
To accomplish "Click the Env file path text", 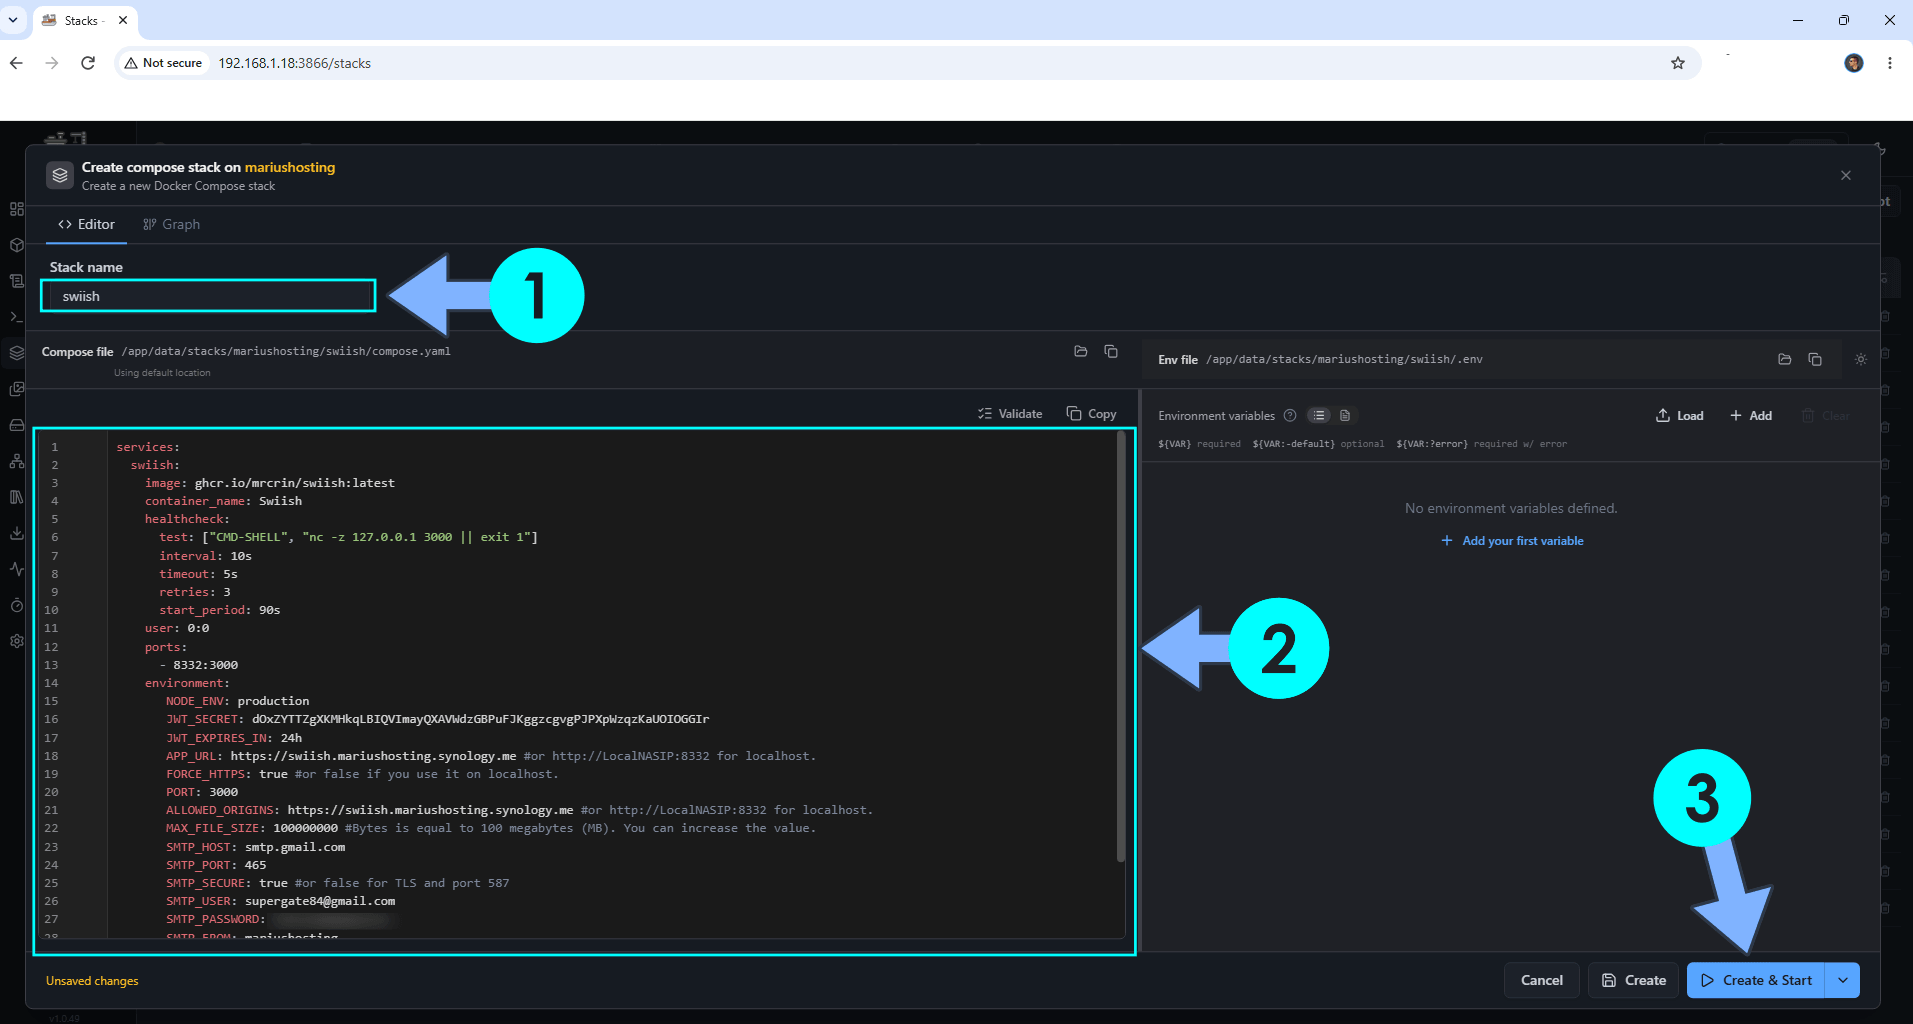I will tap(1344, 359).
